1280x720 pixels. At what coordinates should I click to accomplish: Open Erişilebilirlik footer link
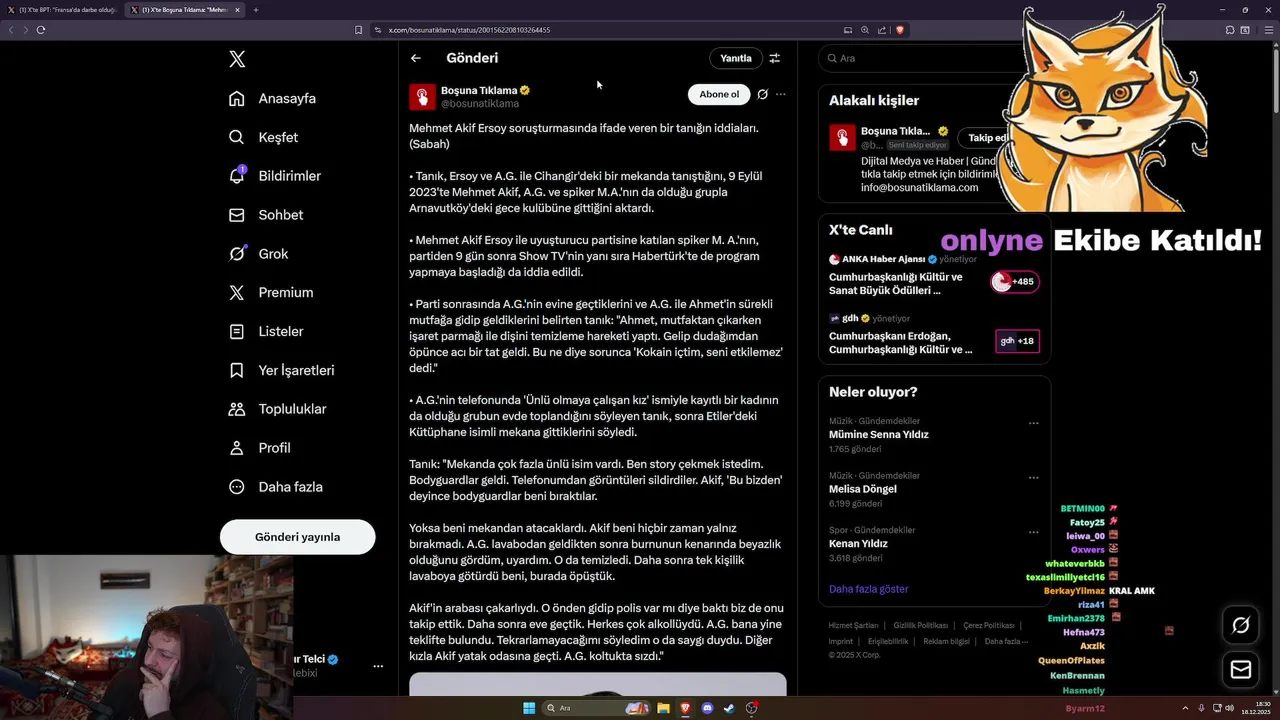pos(888,641)
